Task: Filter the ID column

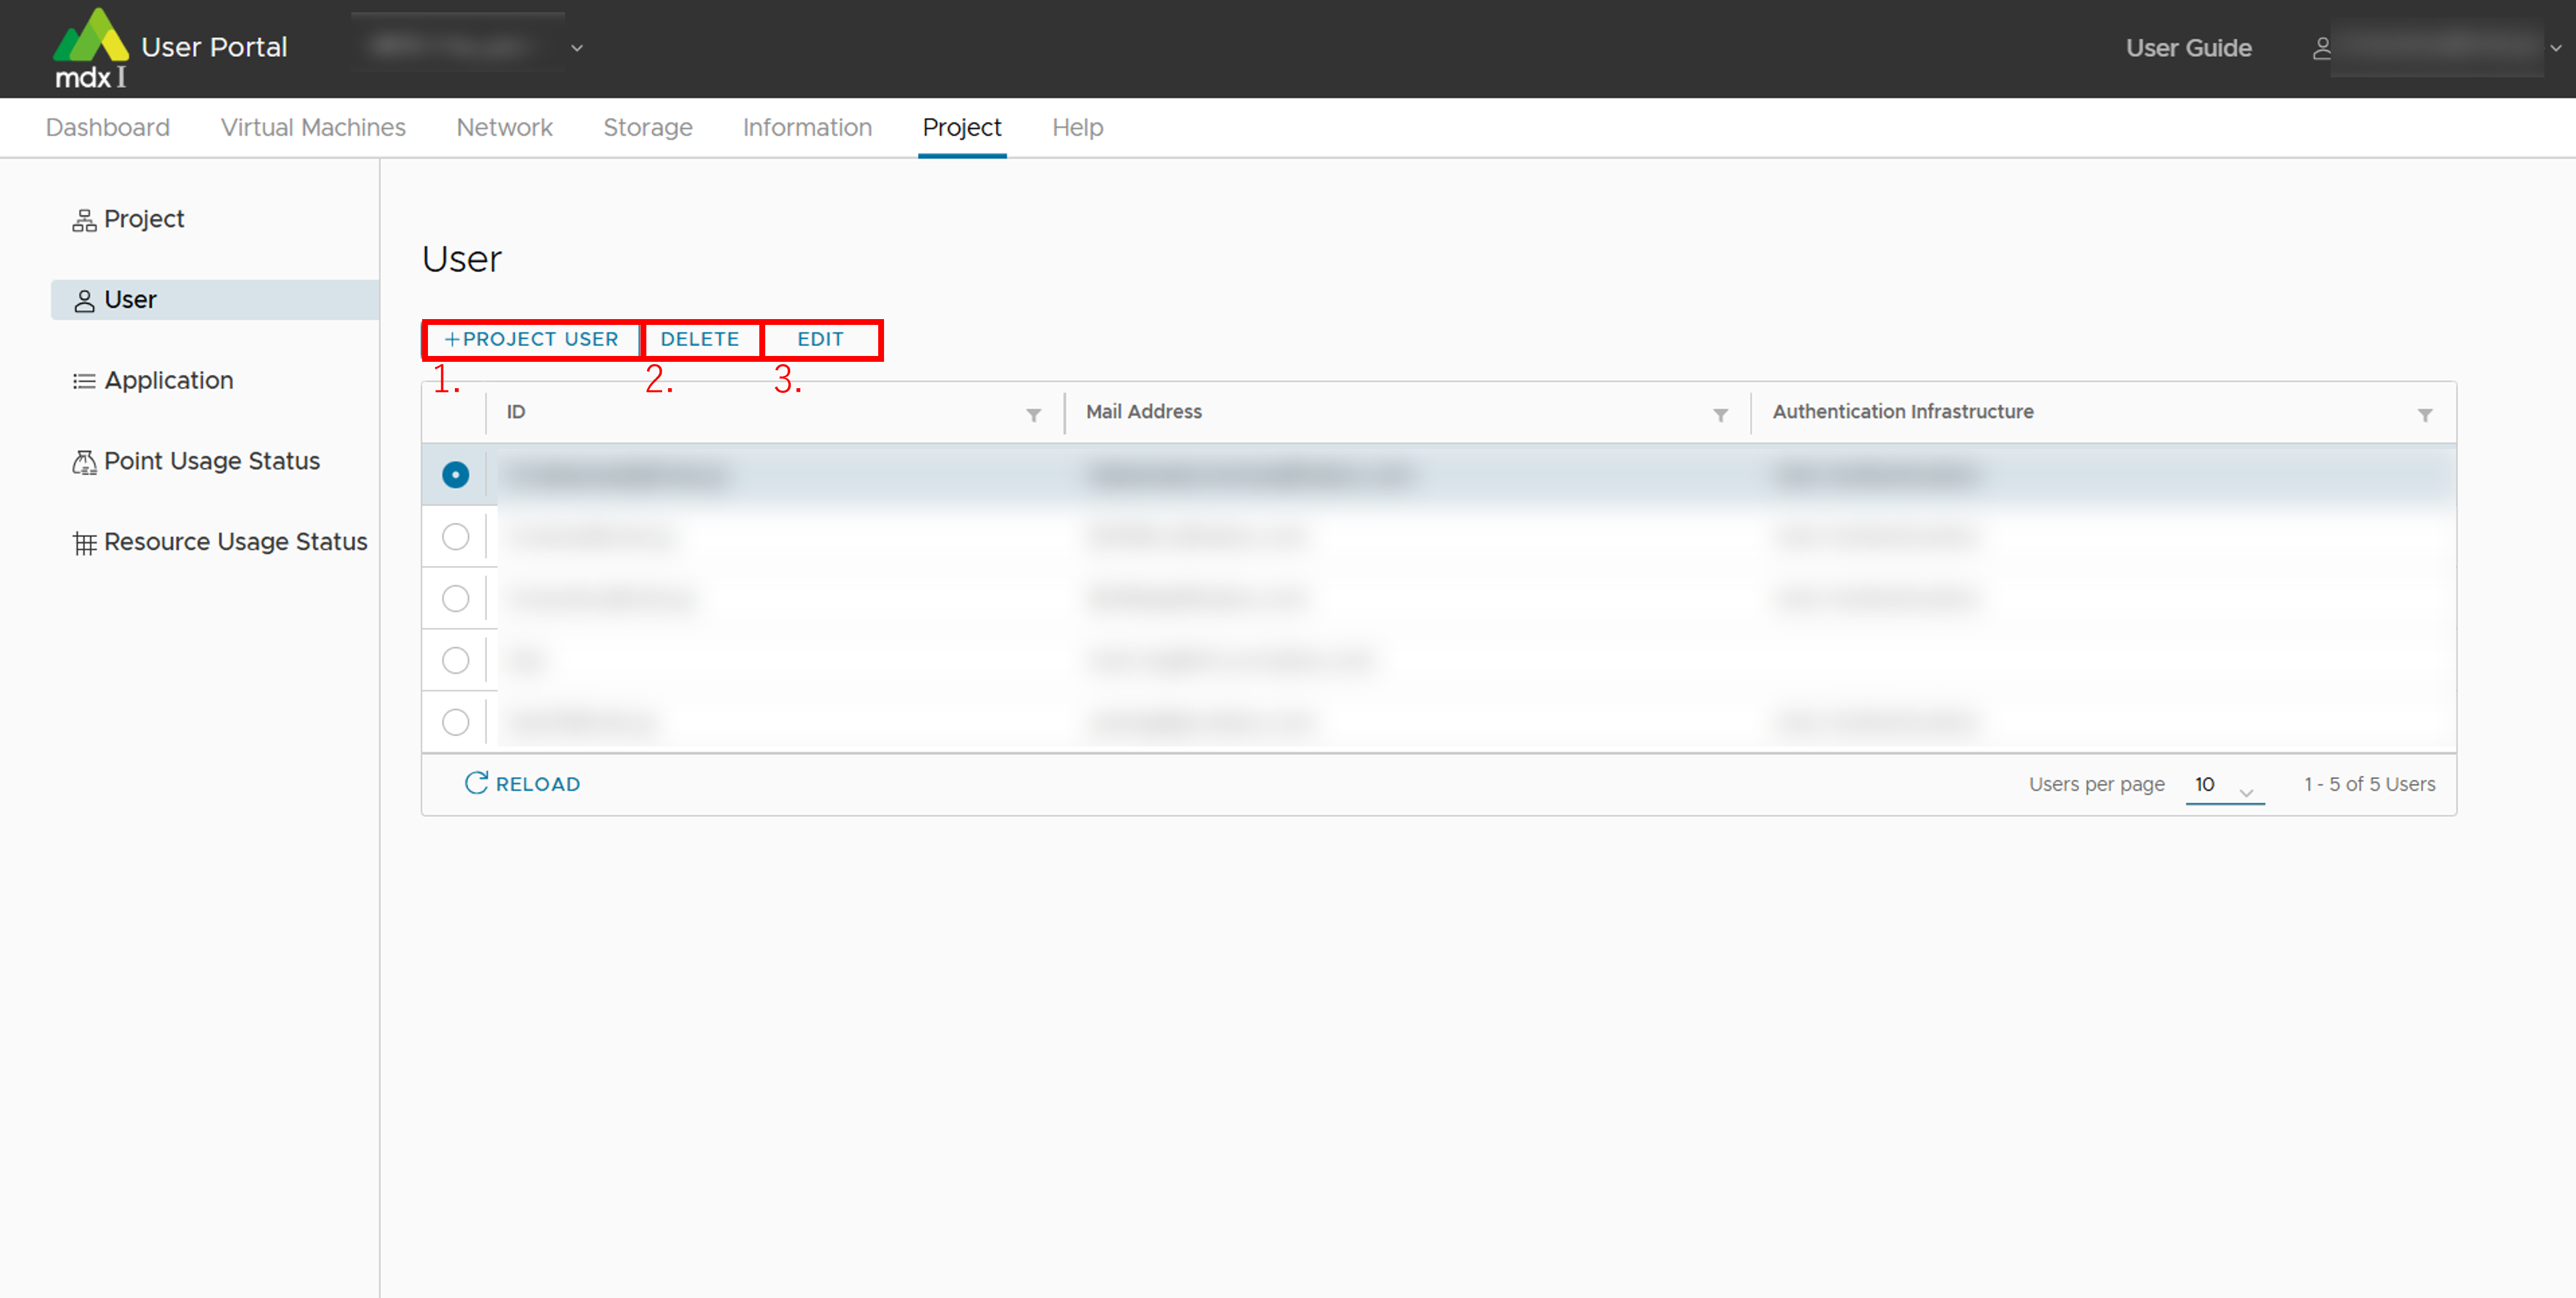Action: click(1033, 415)
